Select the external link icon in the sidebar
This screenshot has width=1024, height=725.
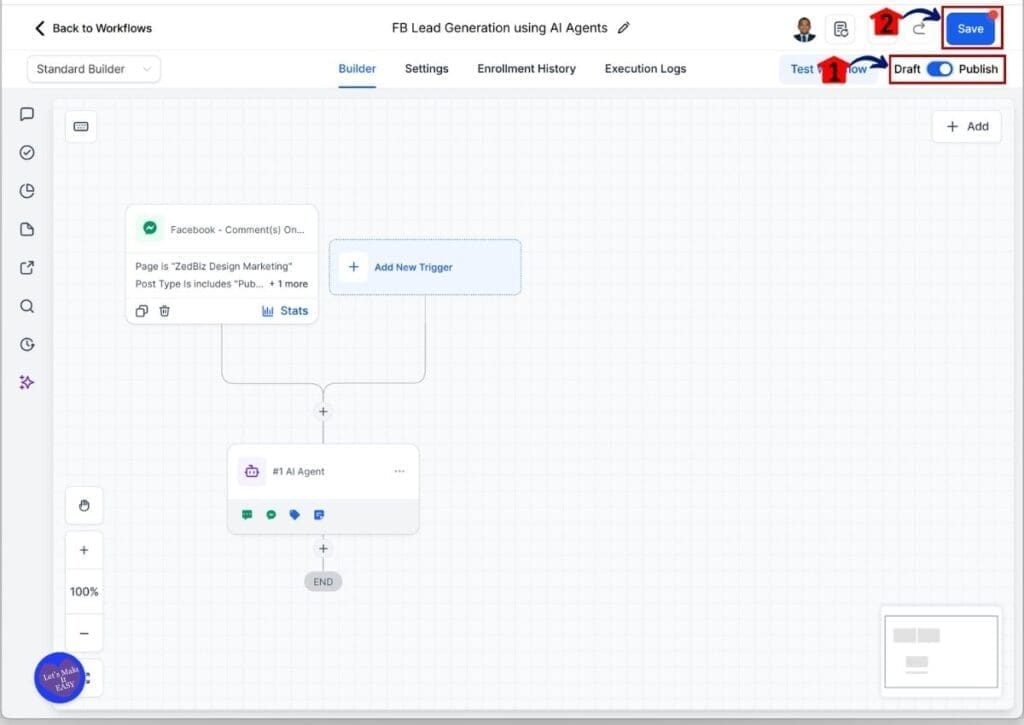[x=26, y=268]
